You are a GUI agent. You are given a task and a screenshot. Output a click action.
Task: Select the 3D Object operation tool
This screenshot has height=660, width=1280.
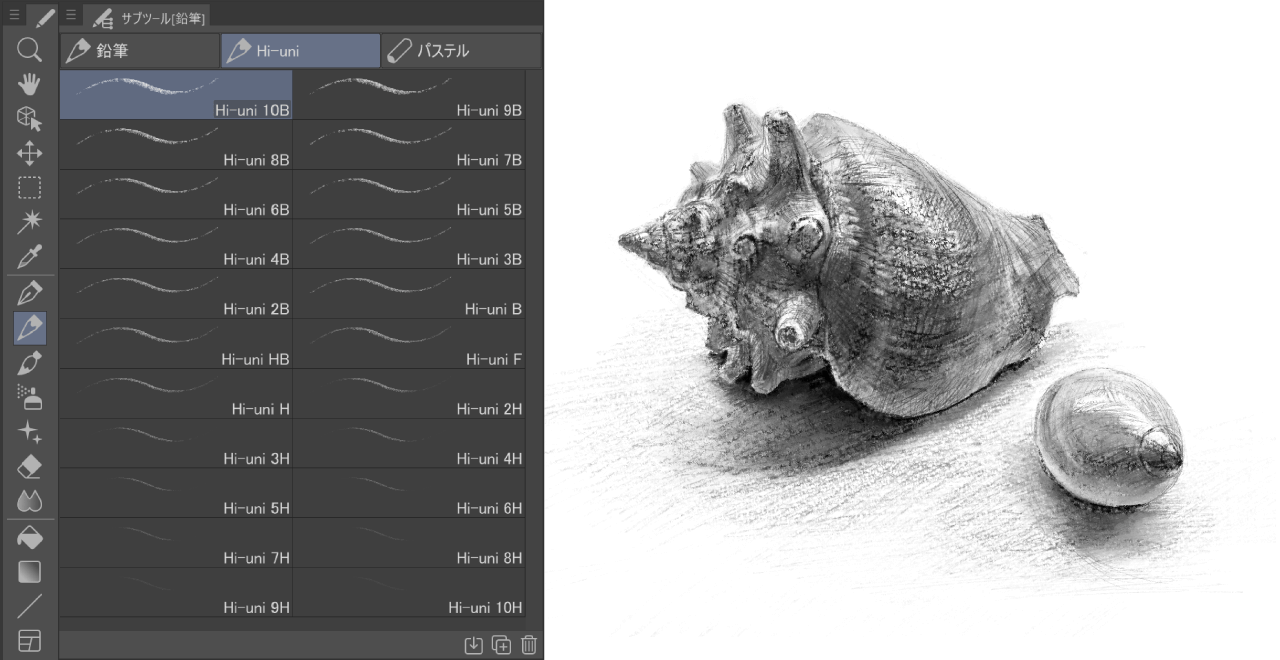click(29, 119)
